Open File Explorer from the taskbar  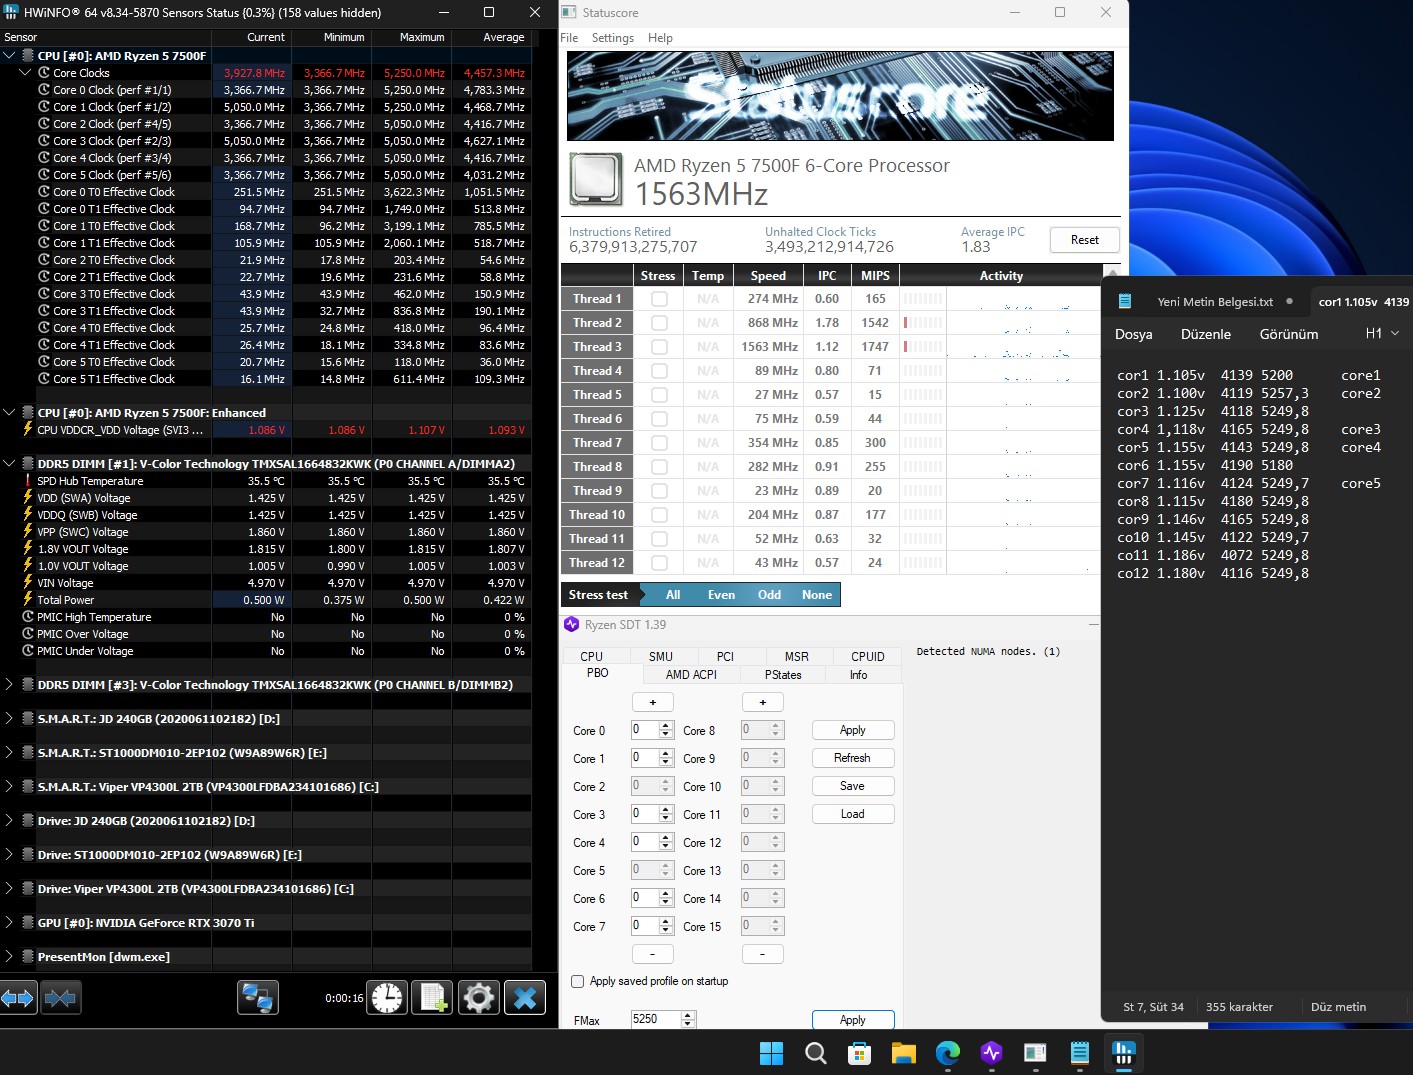pos(904,1053)
